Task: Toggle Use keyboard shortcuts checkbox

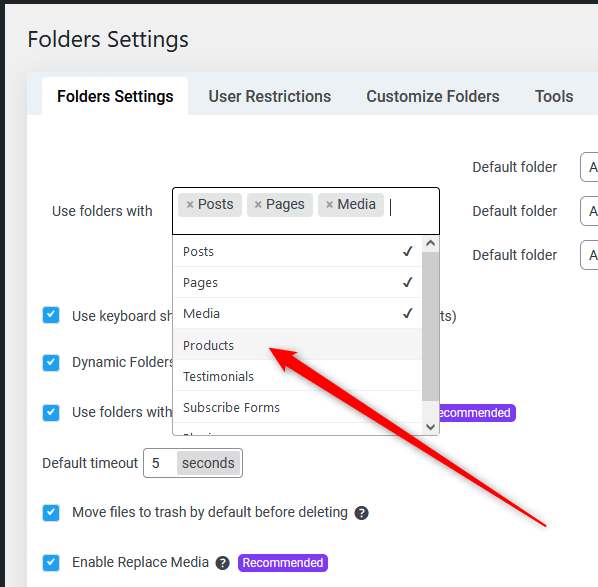Action: click(x=51, y=315)
